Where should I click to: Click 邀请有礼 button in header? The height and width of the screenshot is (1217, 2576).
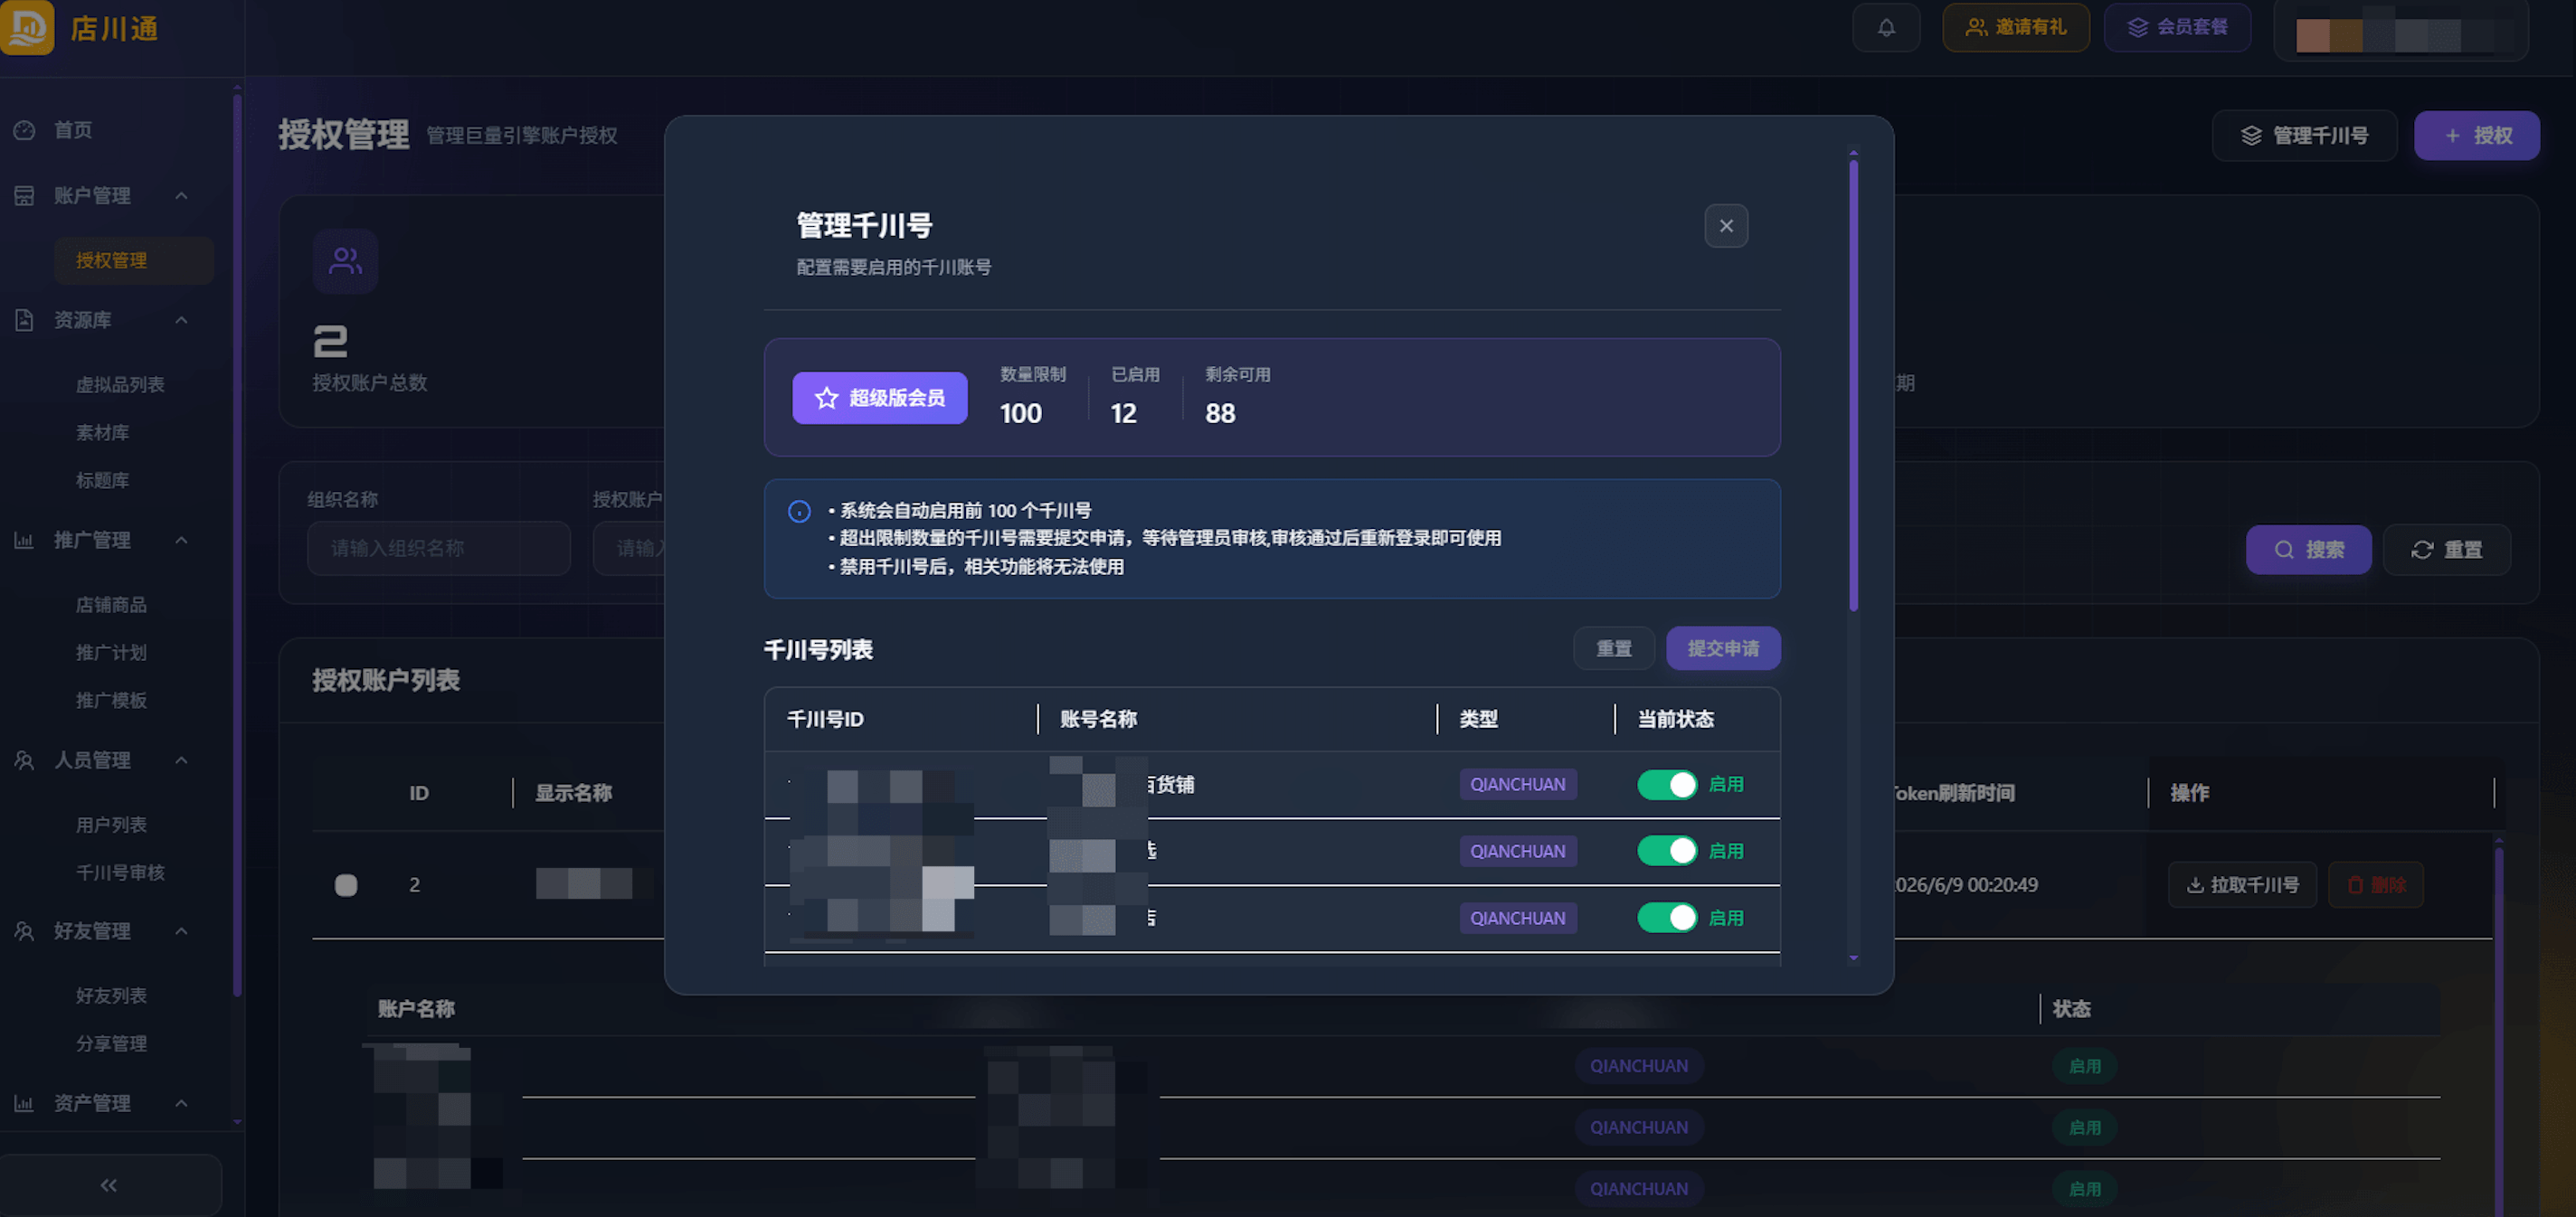2016,28
